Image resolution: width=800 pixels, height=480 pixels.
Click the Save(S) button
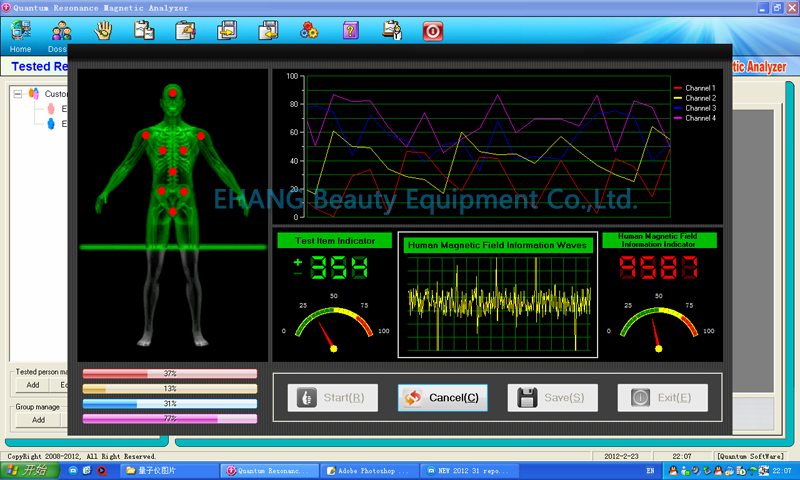coord(553,398)
